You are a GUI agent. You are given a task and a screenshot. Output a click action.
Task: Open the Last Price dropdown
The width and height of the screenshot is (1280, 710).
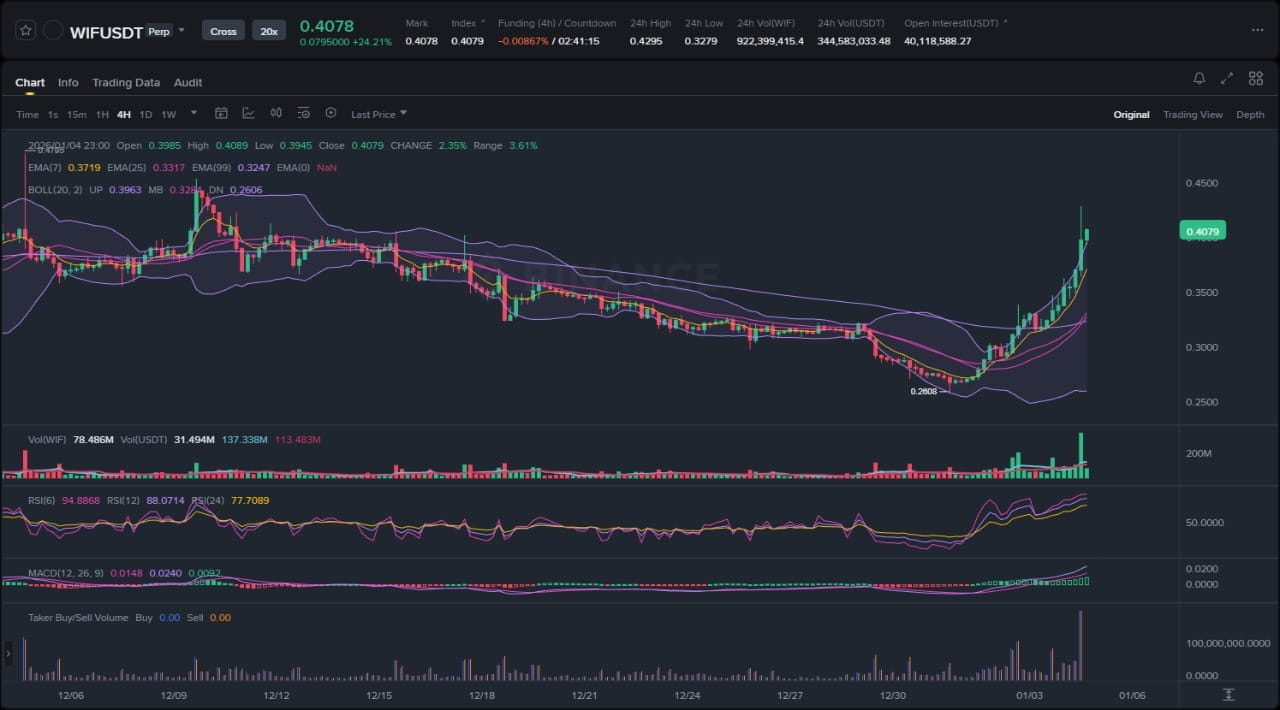coord(378,114)
